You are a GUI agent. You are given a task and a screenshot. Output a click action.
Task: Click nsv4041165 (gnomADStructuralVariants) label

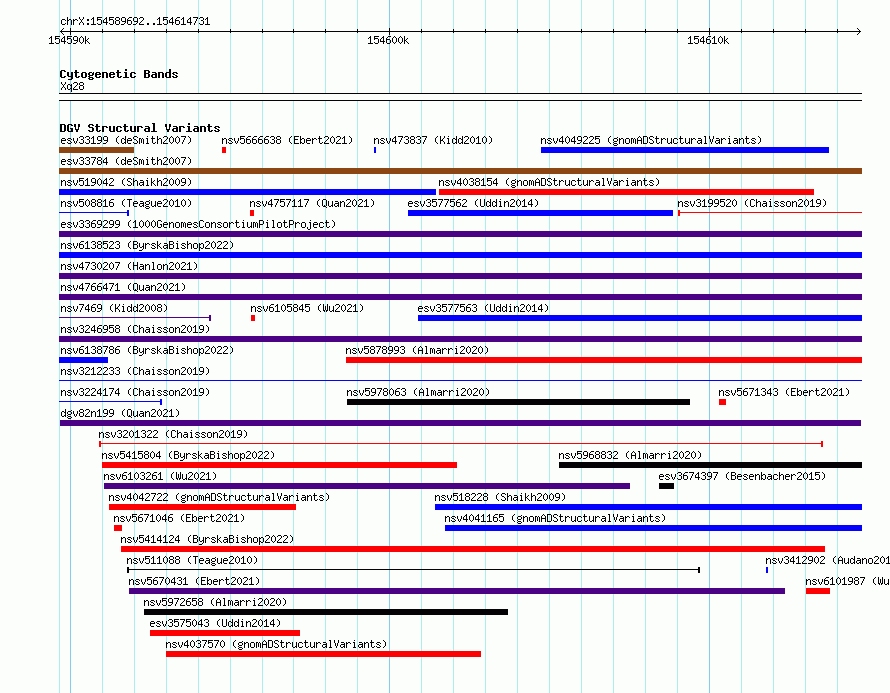[555, 518]
